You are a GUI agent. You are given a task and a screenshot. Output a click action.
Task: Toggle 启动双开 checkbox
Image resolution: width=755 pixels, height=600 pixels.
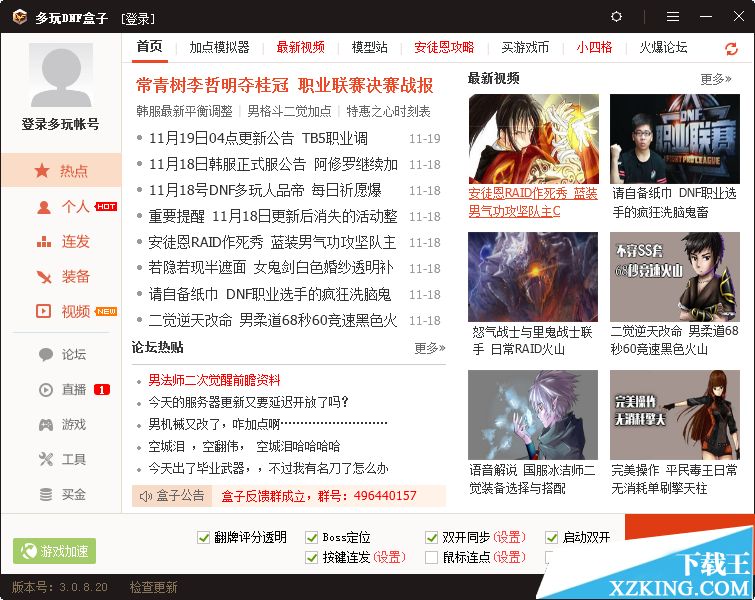pyautogui.click(x=551, y=537)
